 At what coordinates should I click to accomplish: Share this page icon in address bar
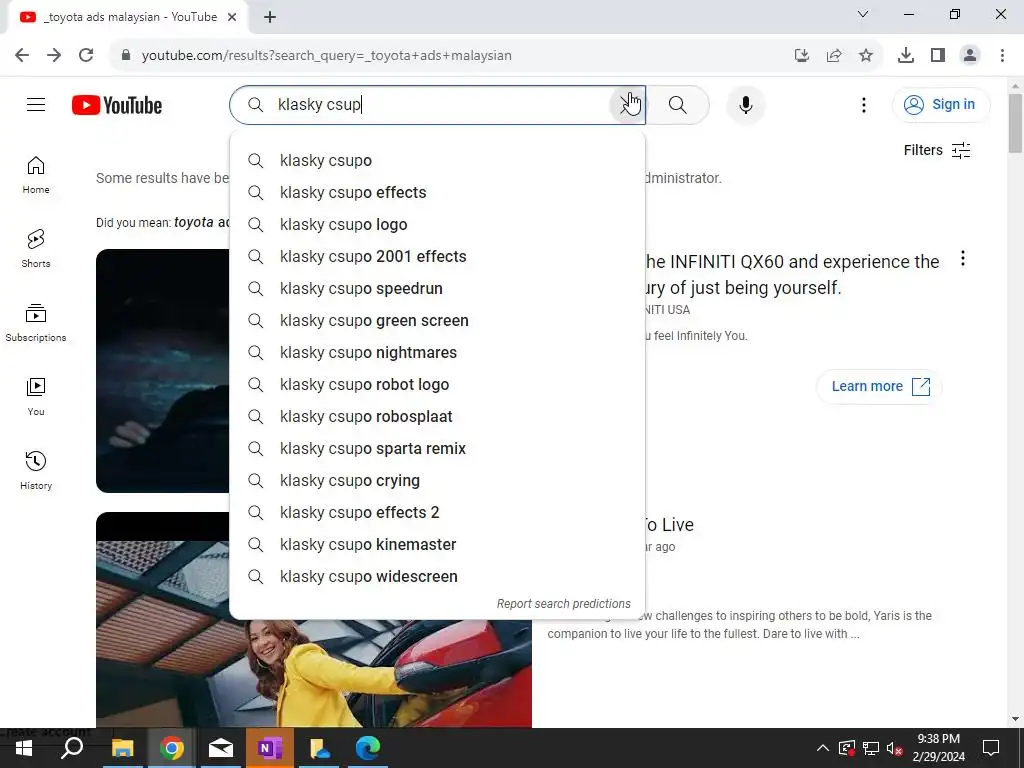[x=833, y=56]
